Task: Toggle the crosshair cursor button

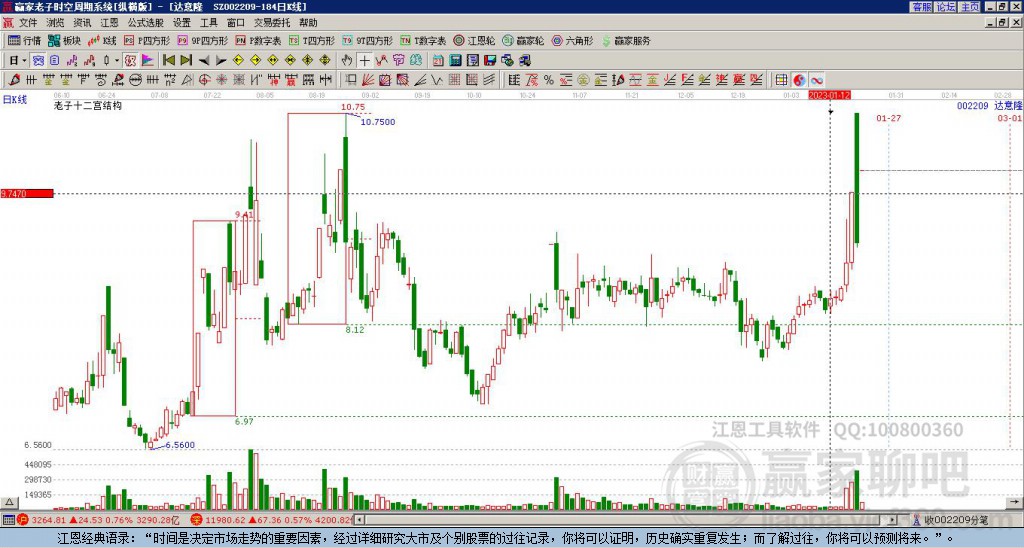Action: point(364,60)
